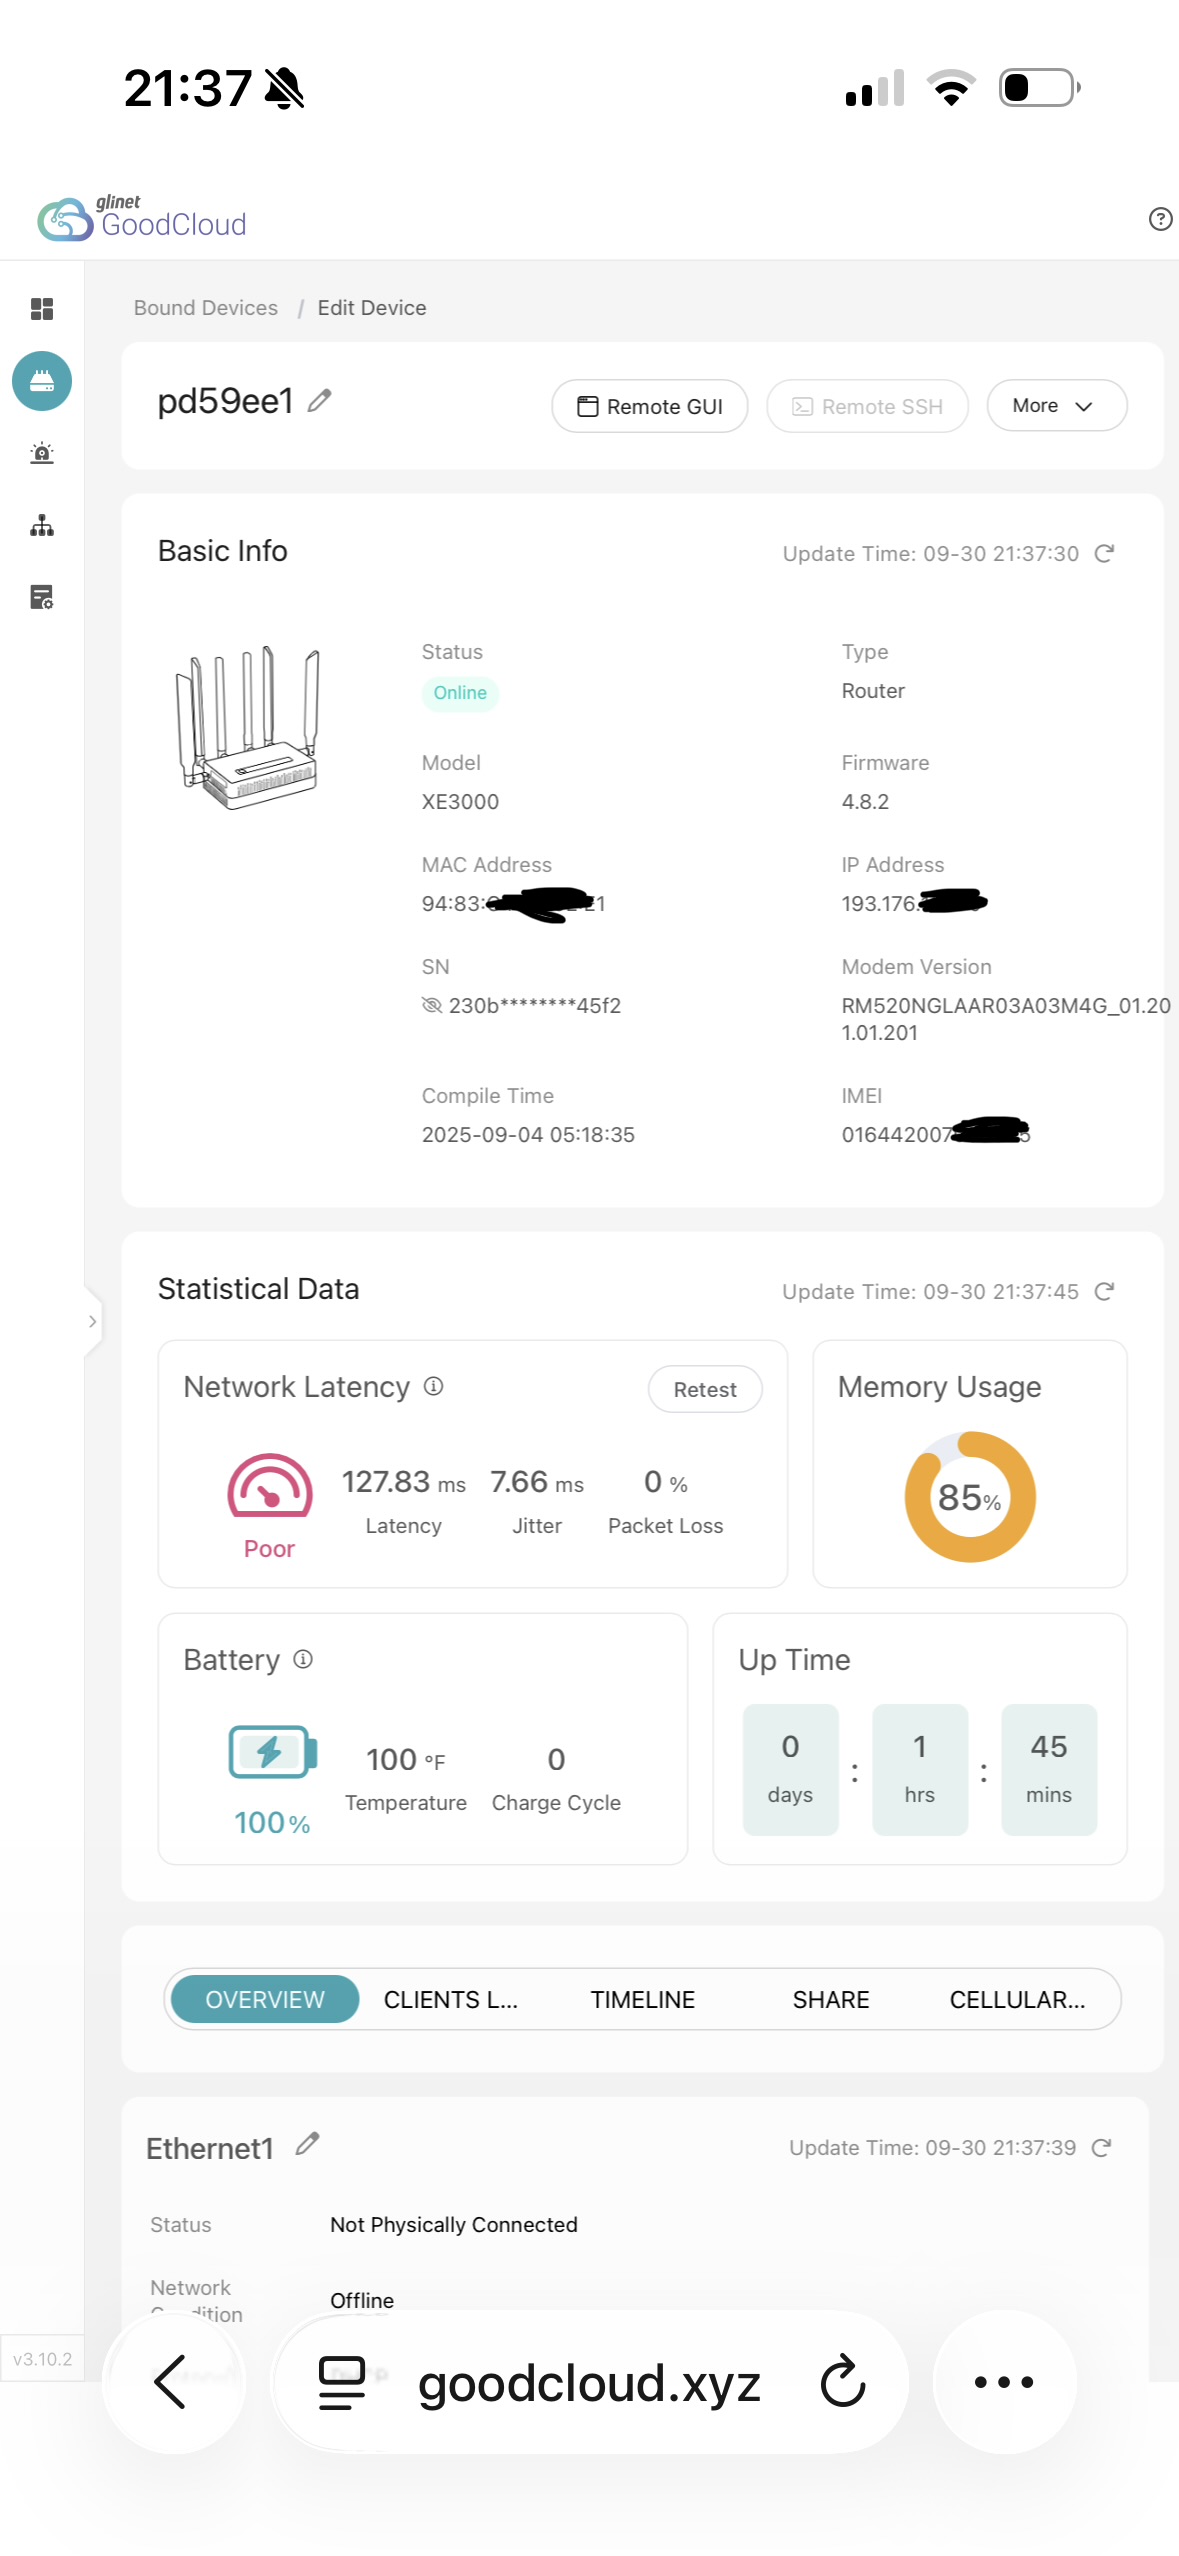Click the help question mark icon

[x=1160, y=219]
